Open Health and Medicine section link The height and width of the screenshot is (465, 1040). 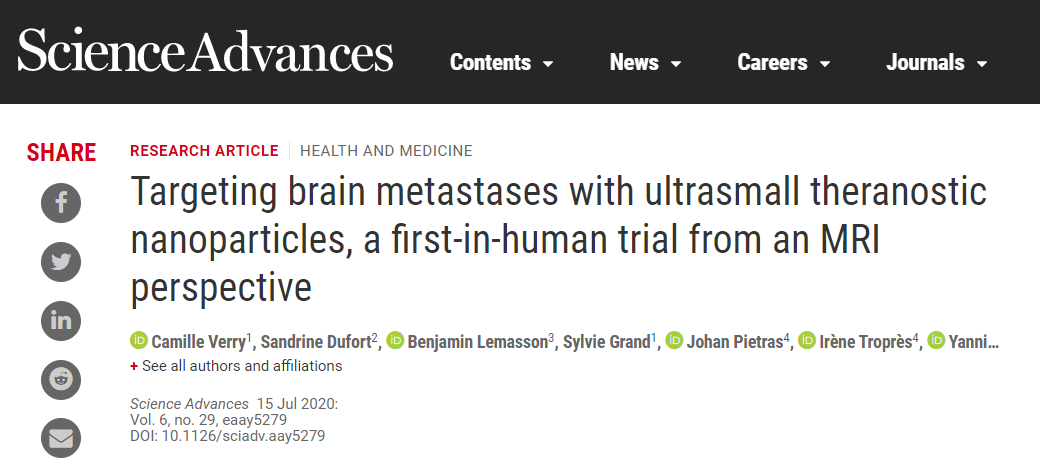tap(386, 151)
